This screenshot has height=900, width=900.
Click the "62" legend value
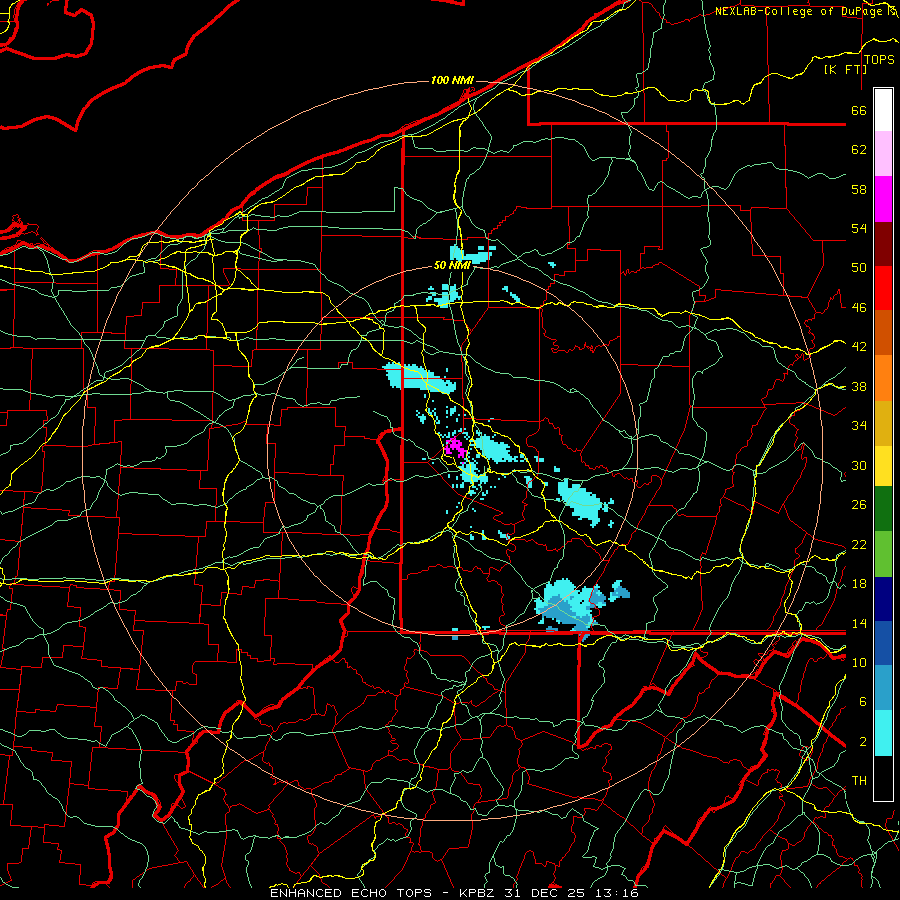[859, 150]
